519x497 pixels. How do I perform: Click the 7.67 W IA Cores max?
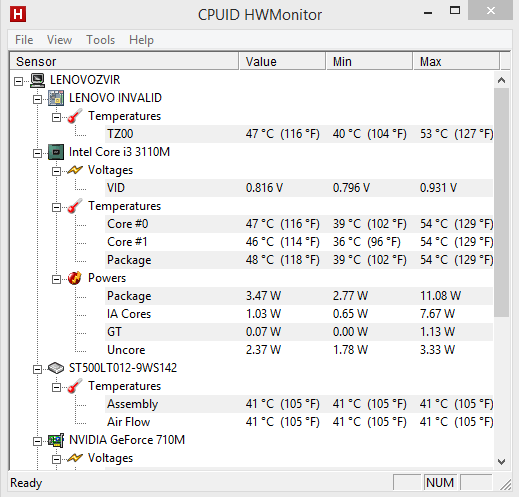[x=437, y=314]
